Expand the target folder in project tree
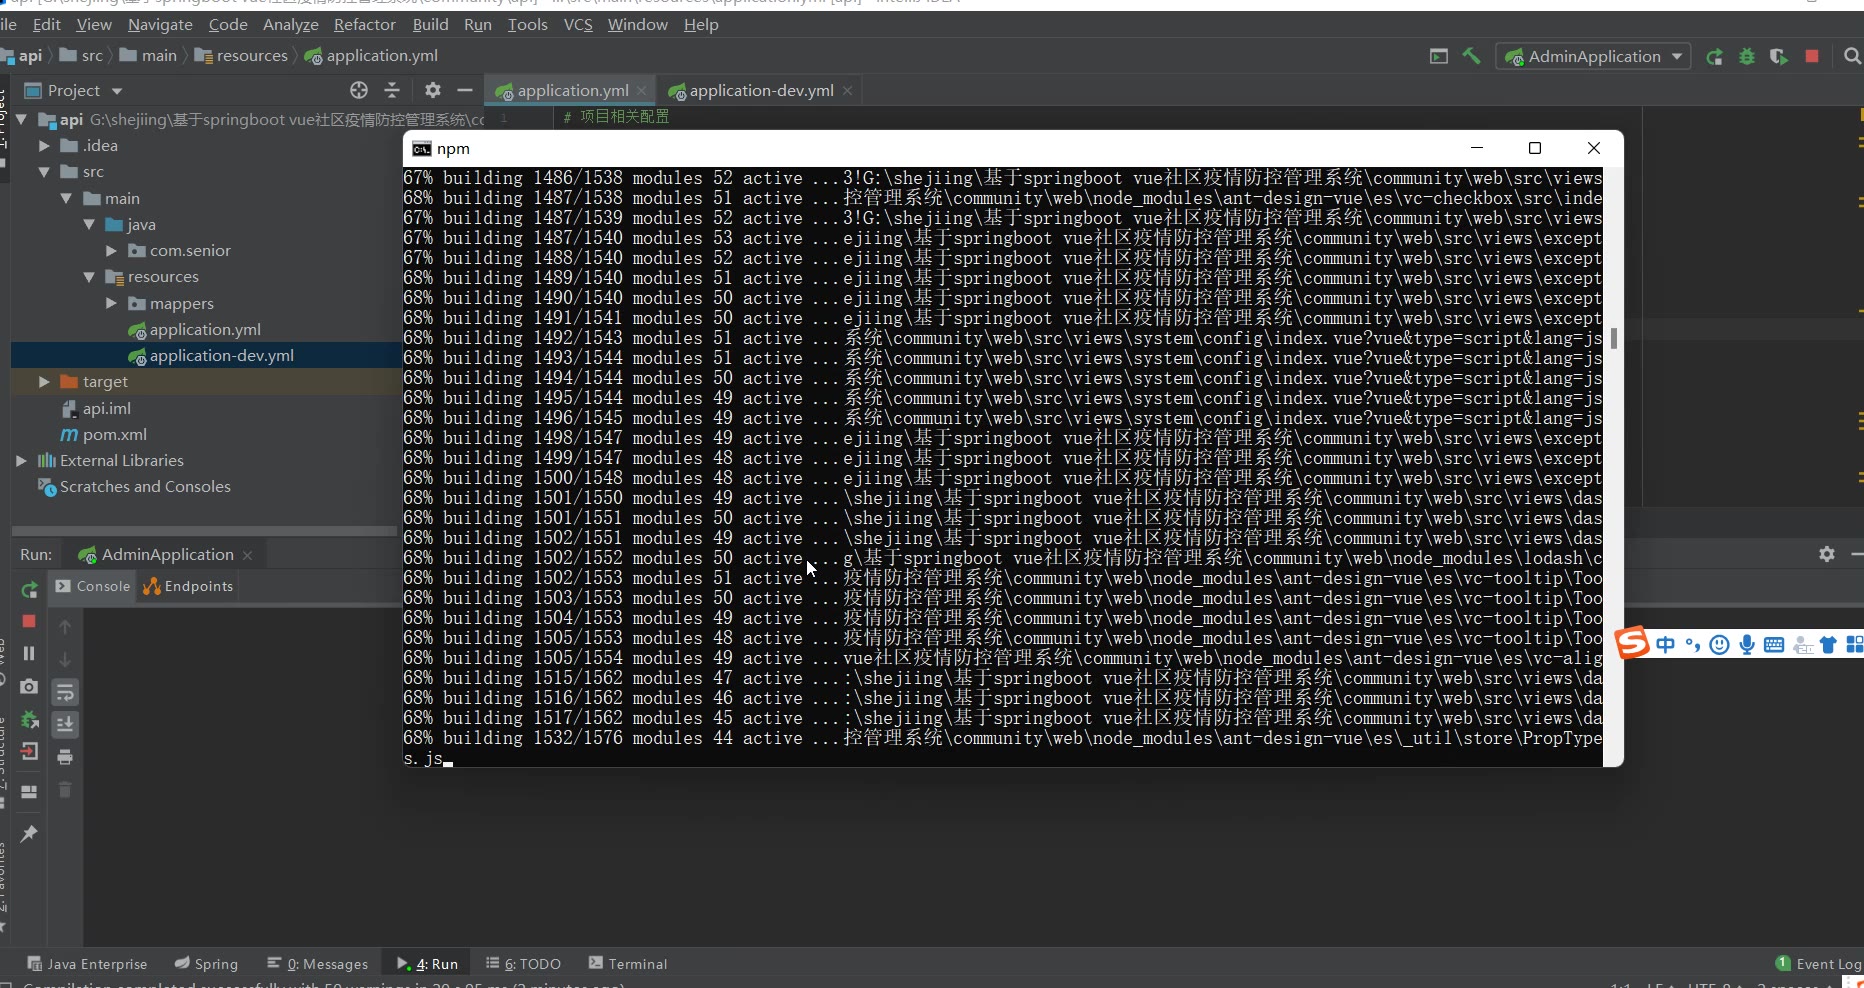The height and width of the screenshot is (988, 1864). coord(43,382)
